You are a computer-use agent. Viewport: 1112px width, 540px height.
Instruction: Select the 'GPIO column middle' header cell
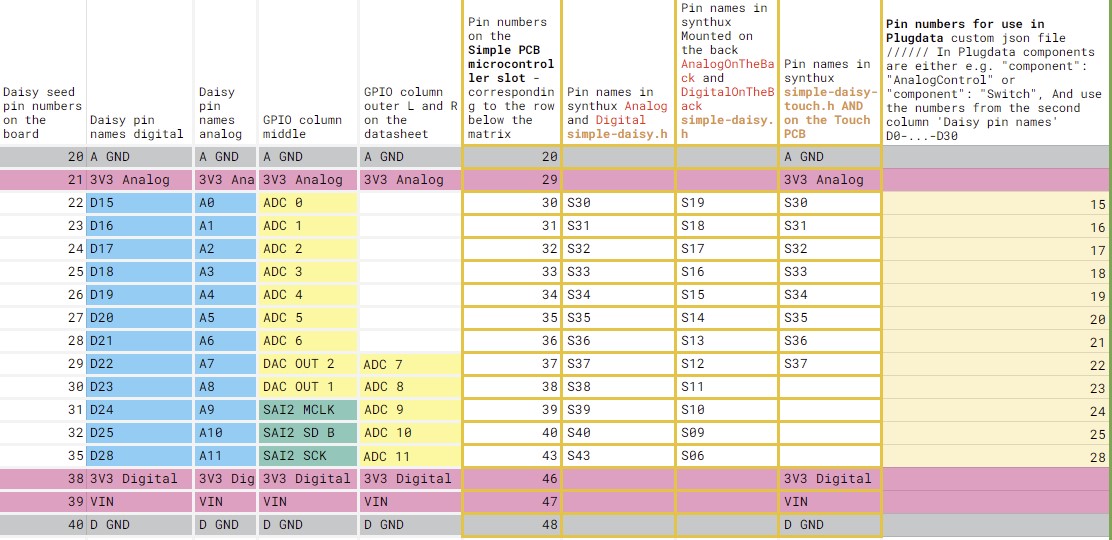(x=308, y=72)
